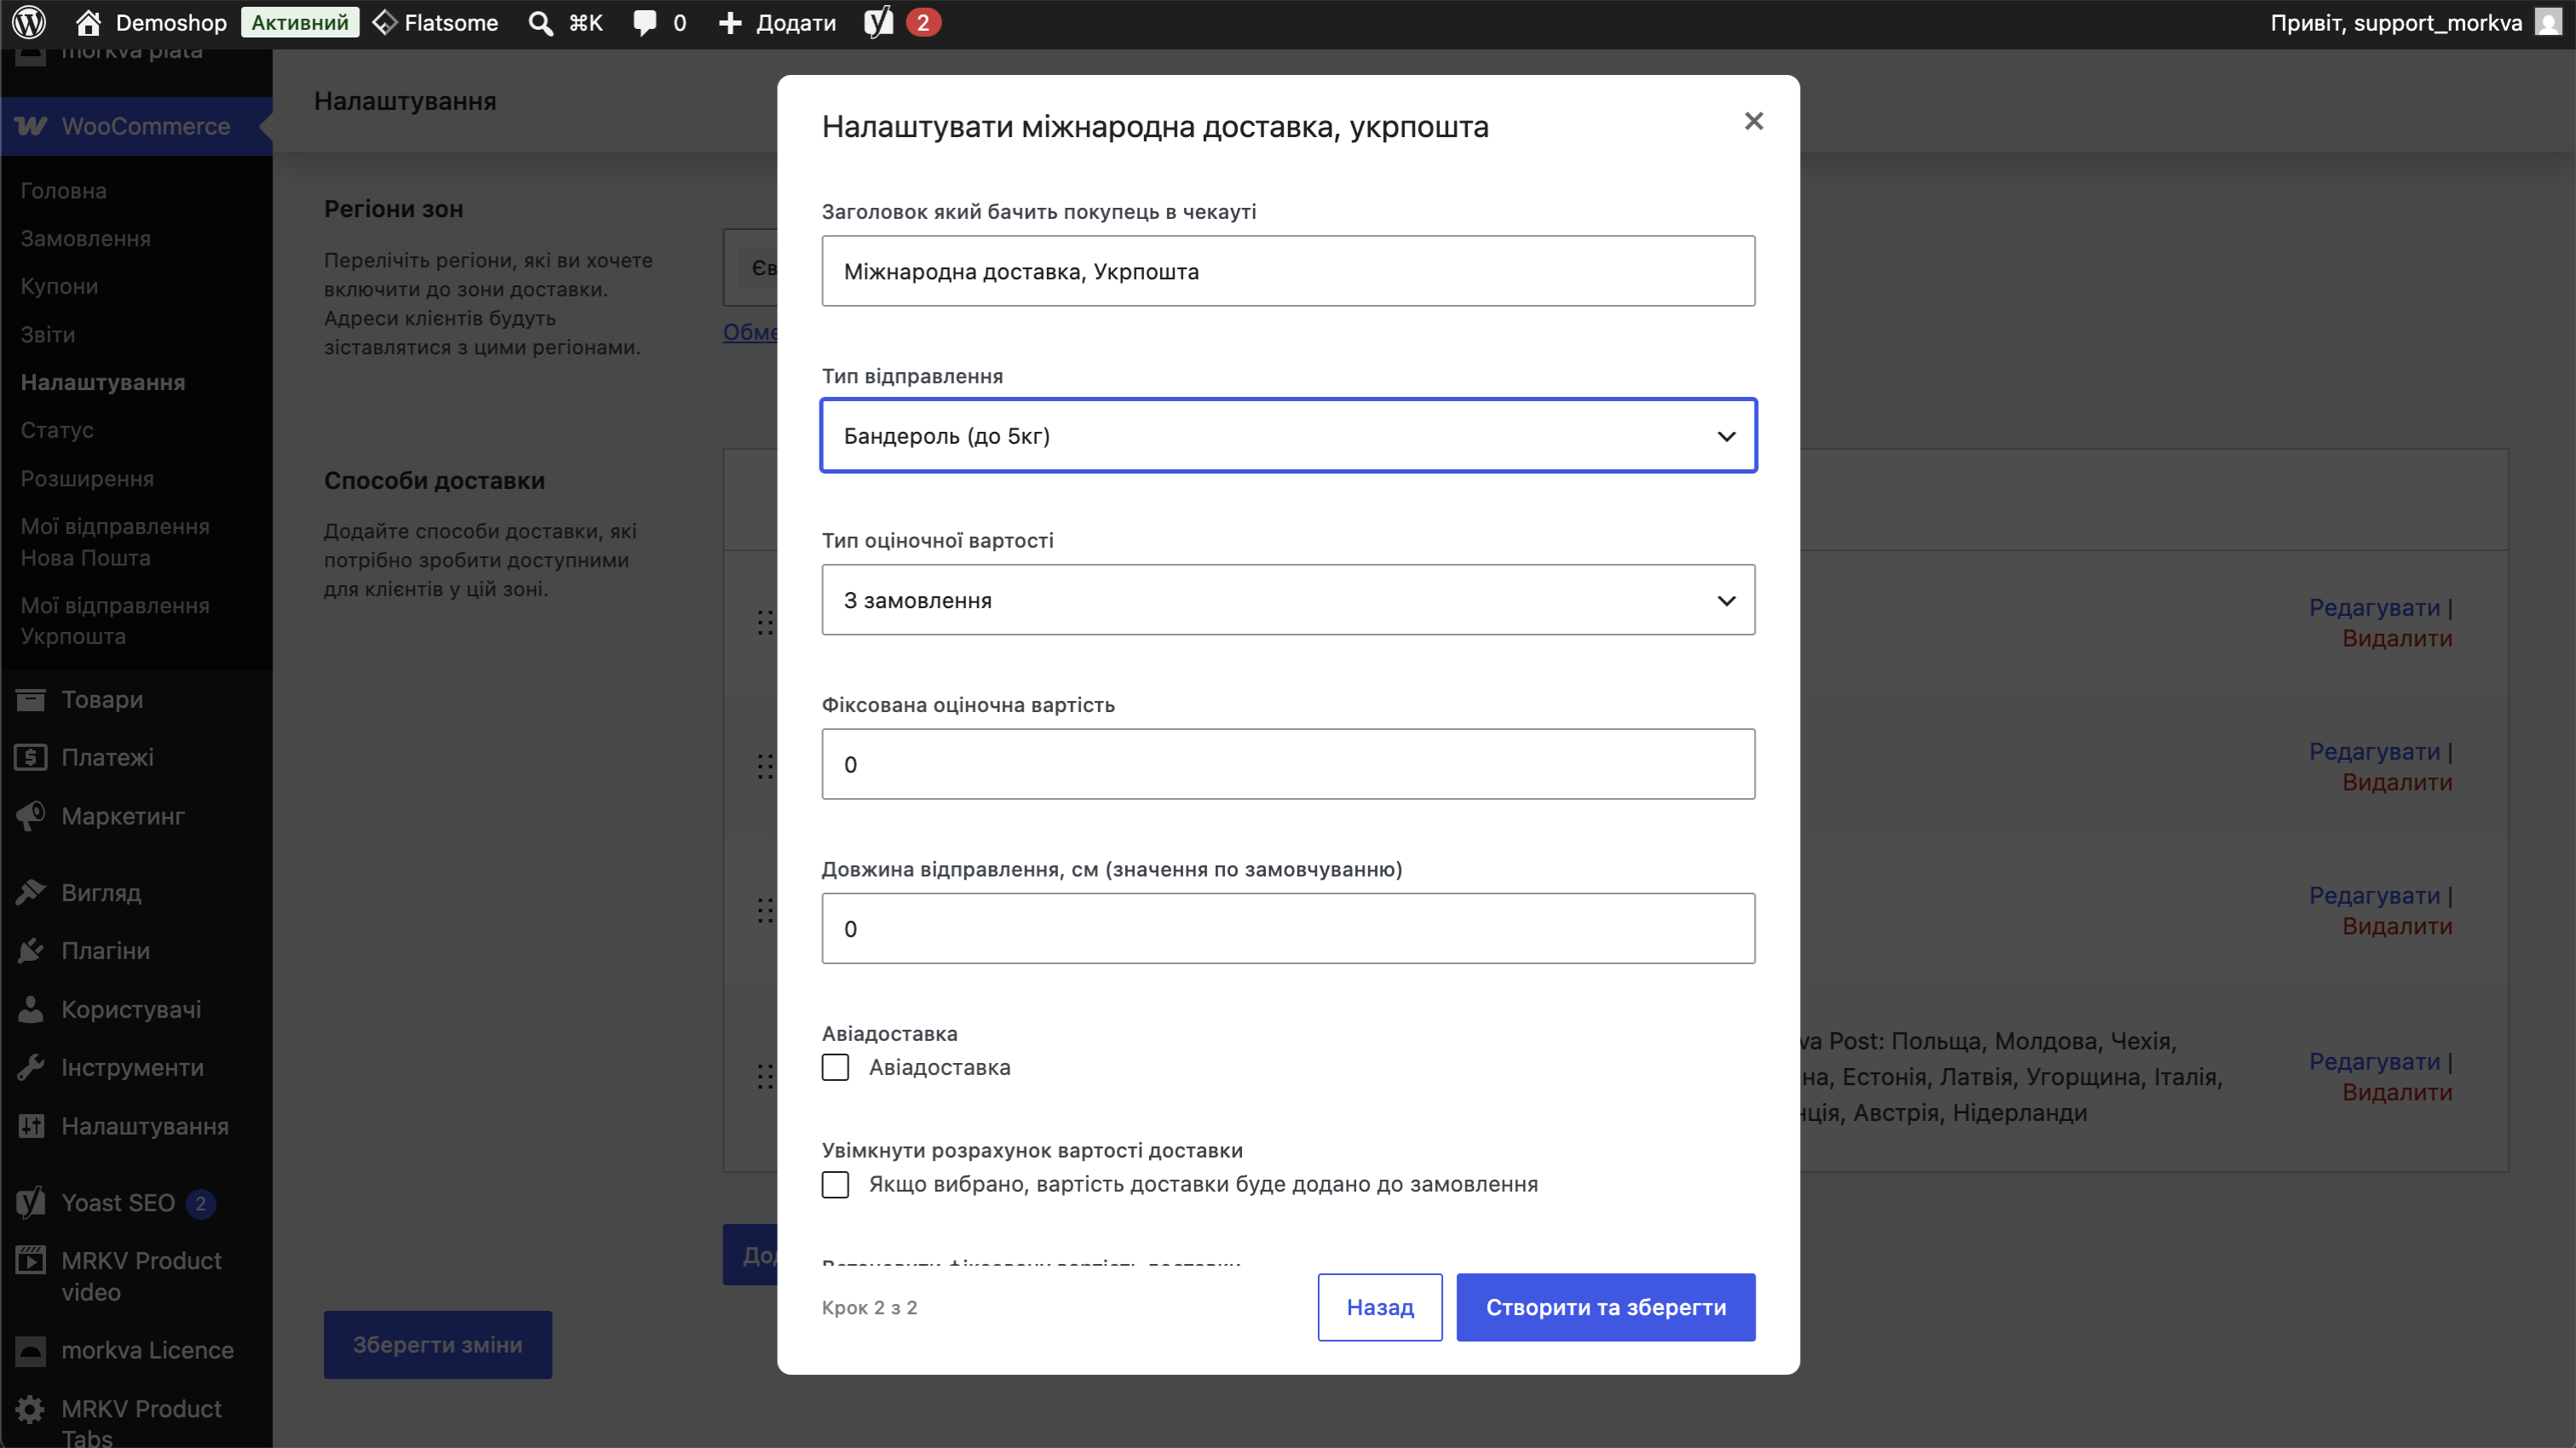
Task: Click the Користувачі person icon
Action: pyautogui.click(x=31, y=1009)
